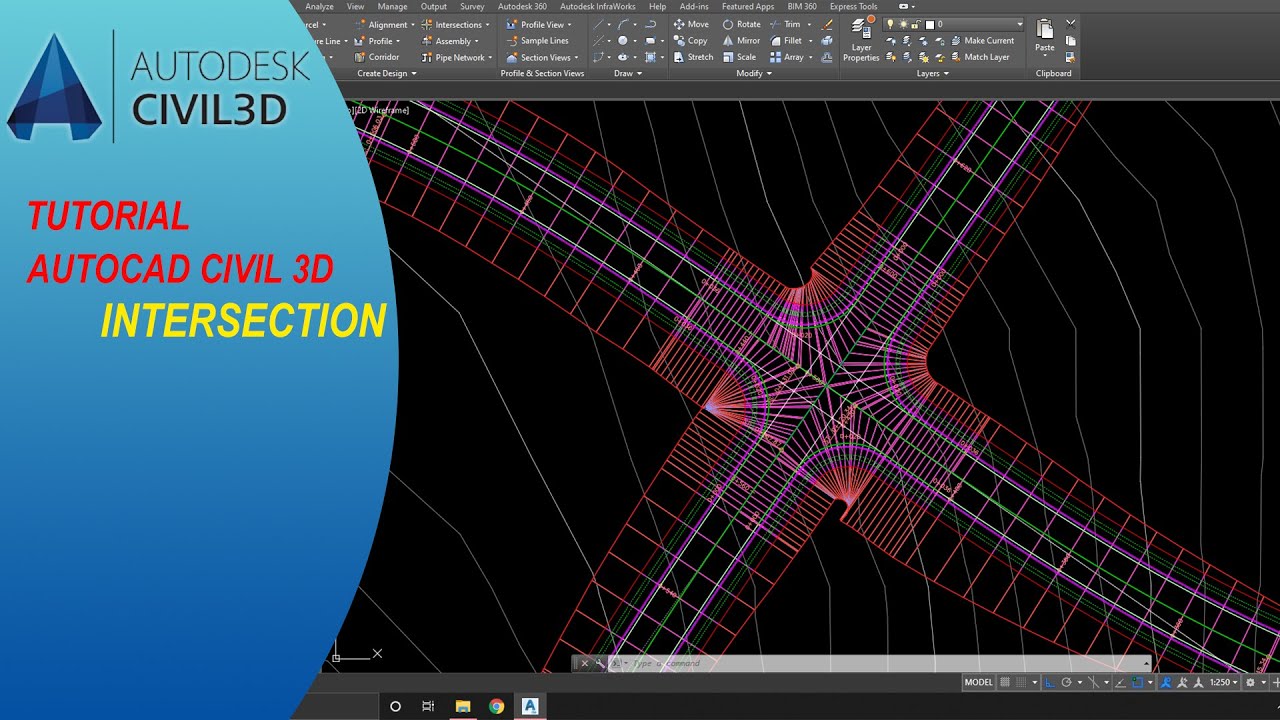Click Profile & Section Views panel title
Image resolution: width=1280 pixels, height=720 pixels.
(x=542, y=73)
